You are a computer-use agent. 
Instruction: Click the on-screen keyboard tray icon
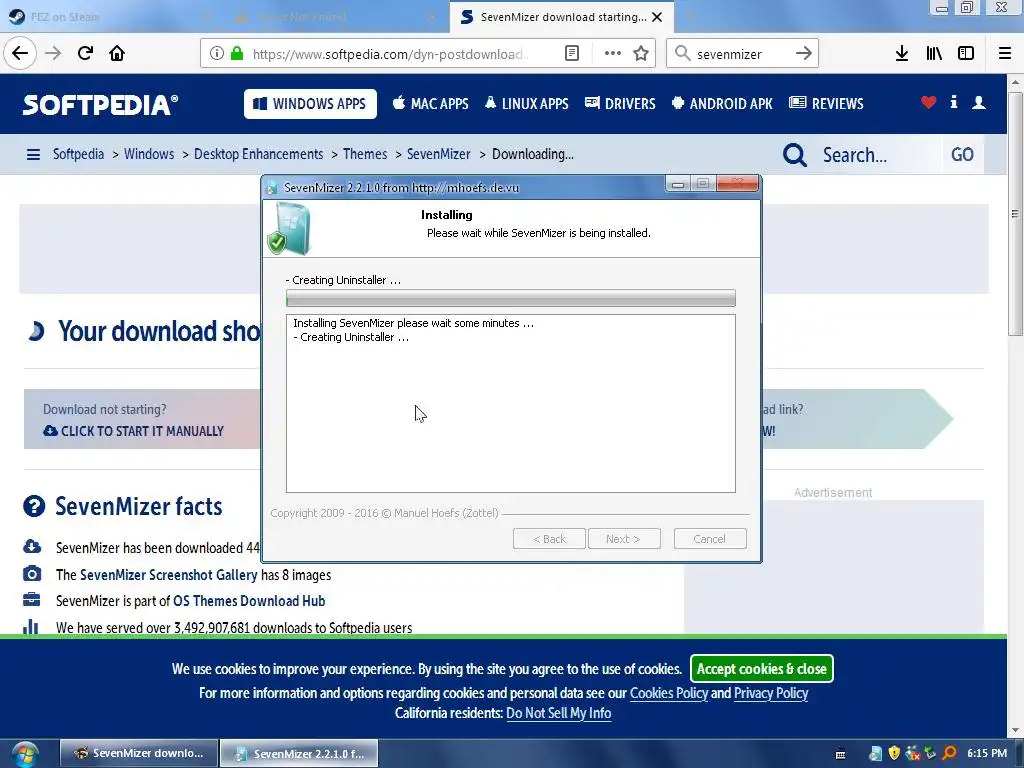840,754
